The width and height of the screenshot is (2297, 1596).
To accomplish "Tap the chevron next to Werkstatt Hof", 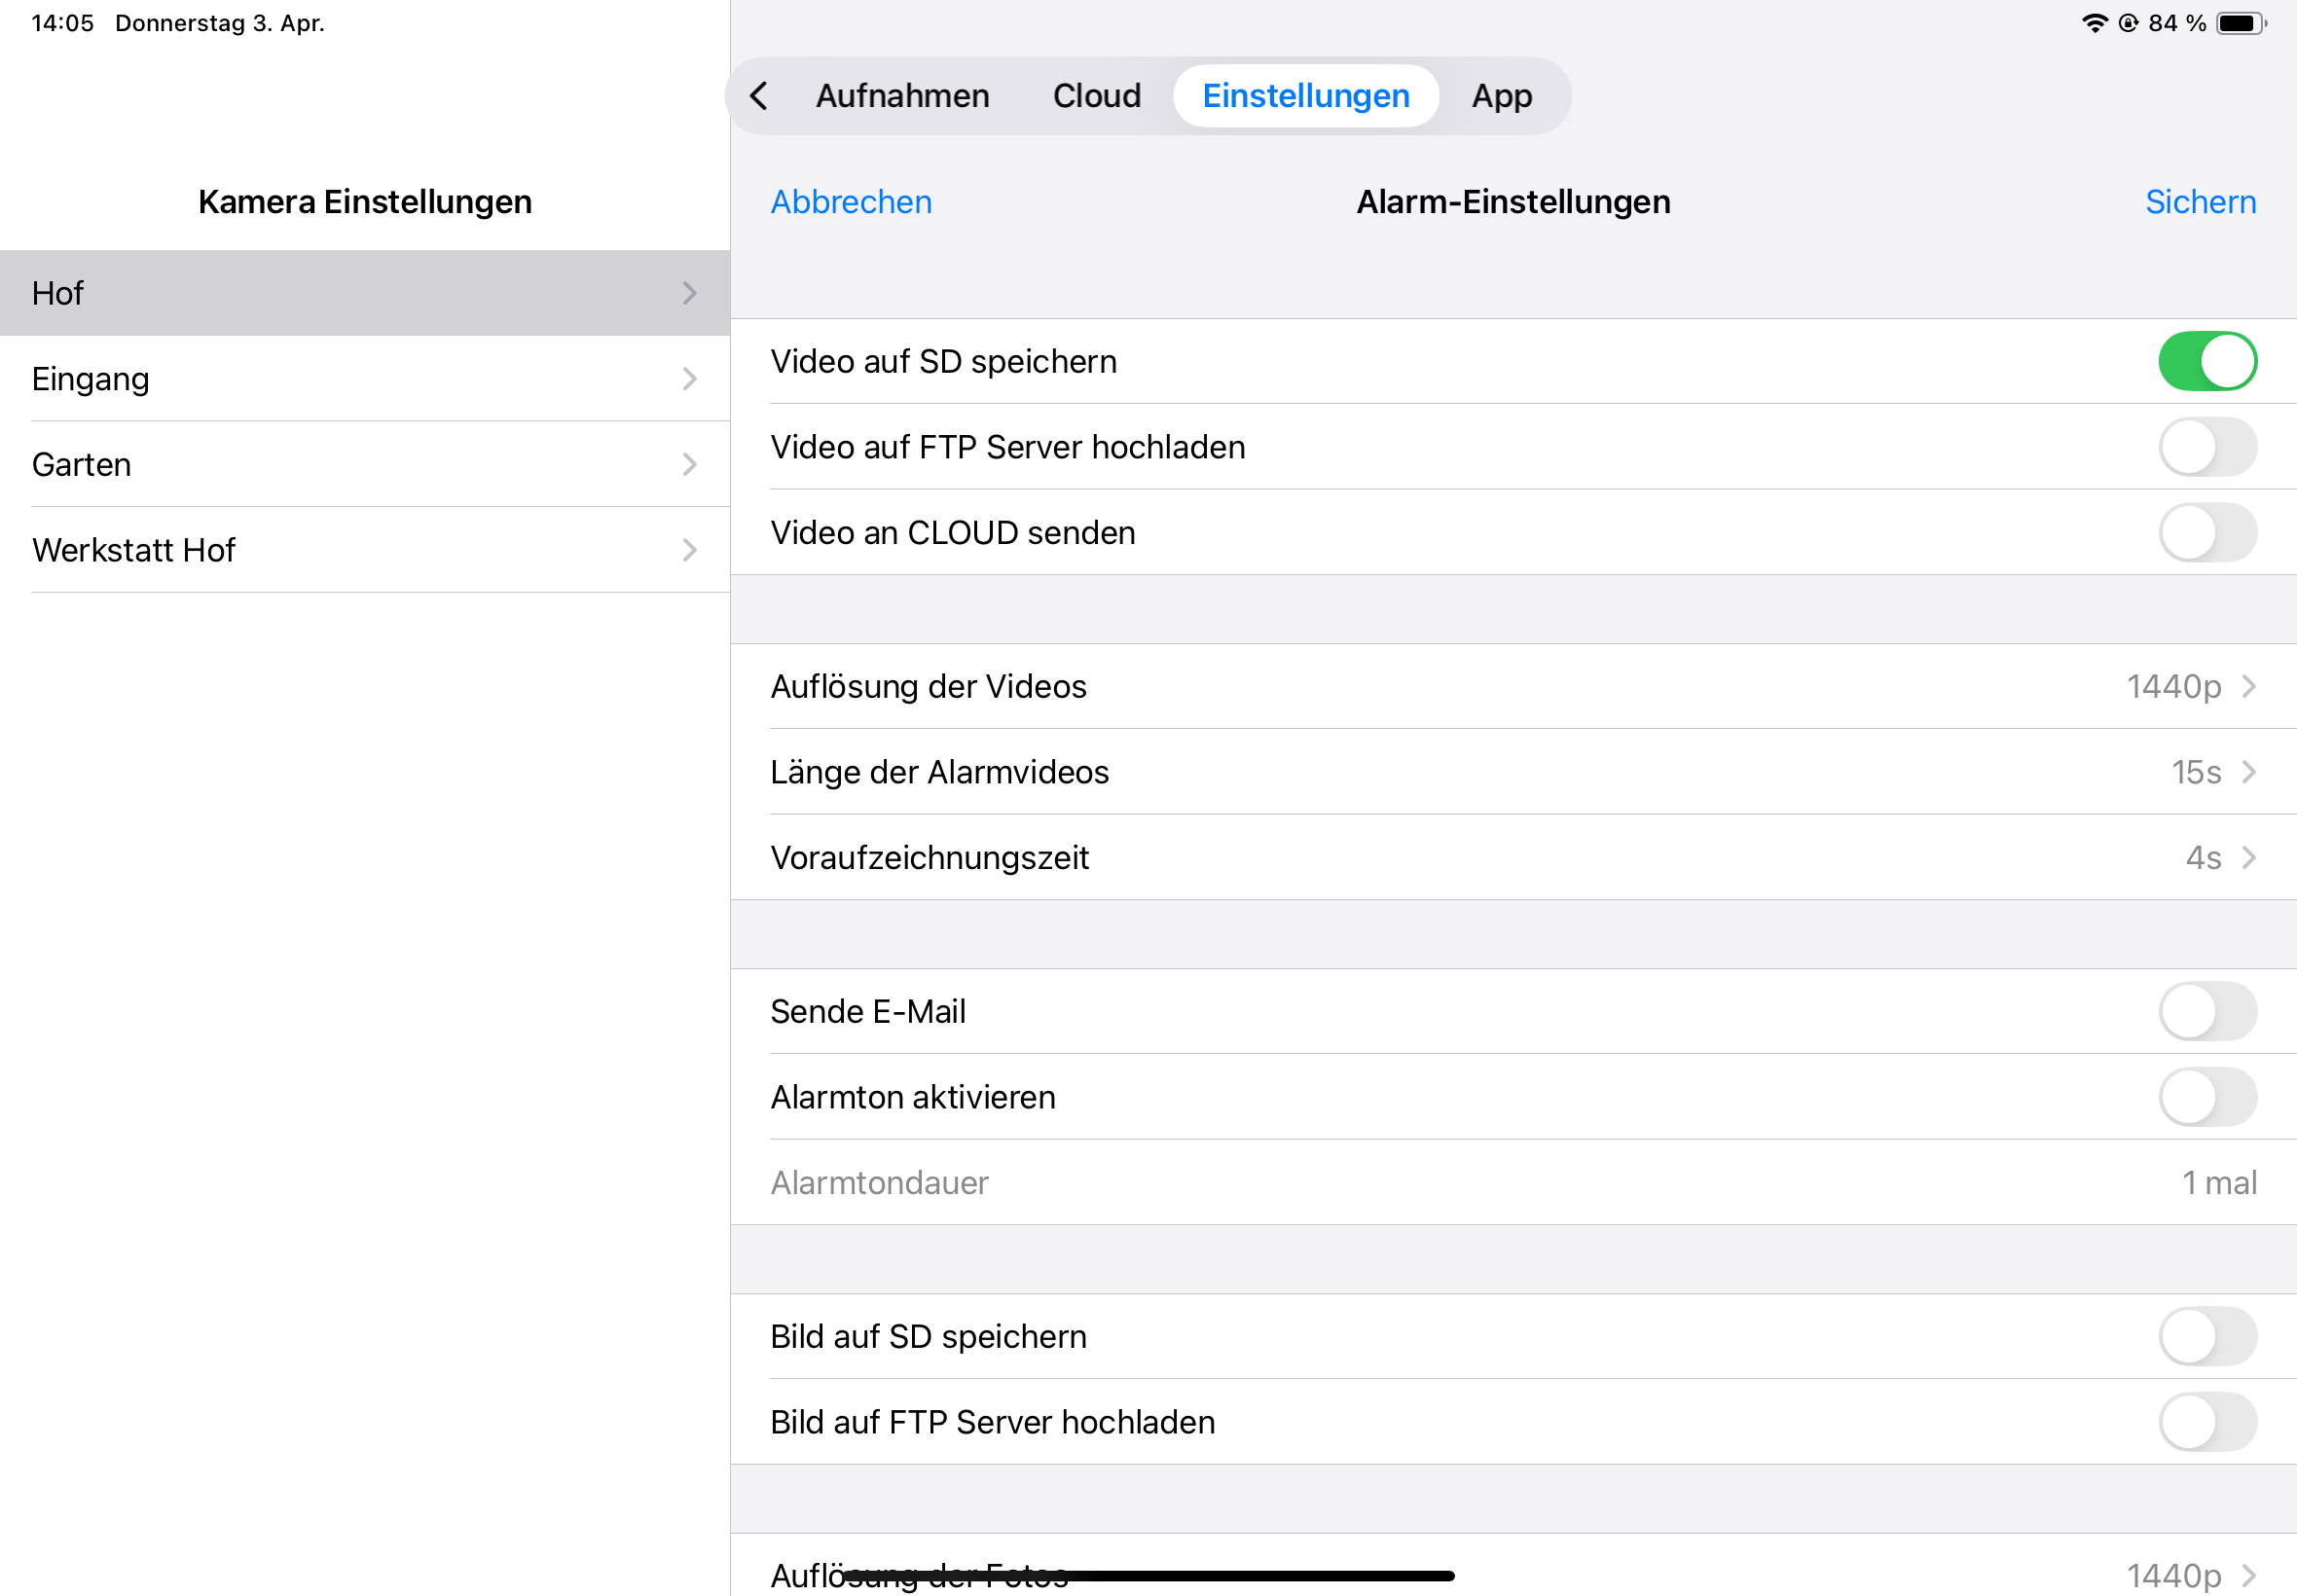I will point(689,550).
